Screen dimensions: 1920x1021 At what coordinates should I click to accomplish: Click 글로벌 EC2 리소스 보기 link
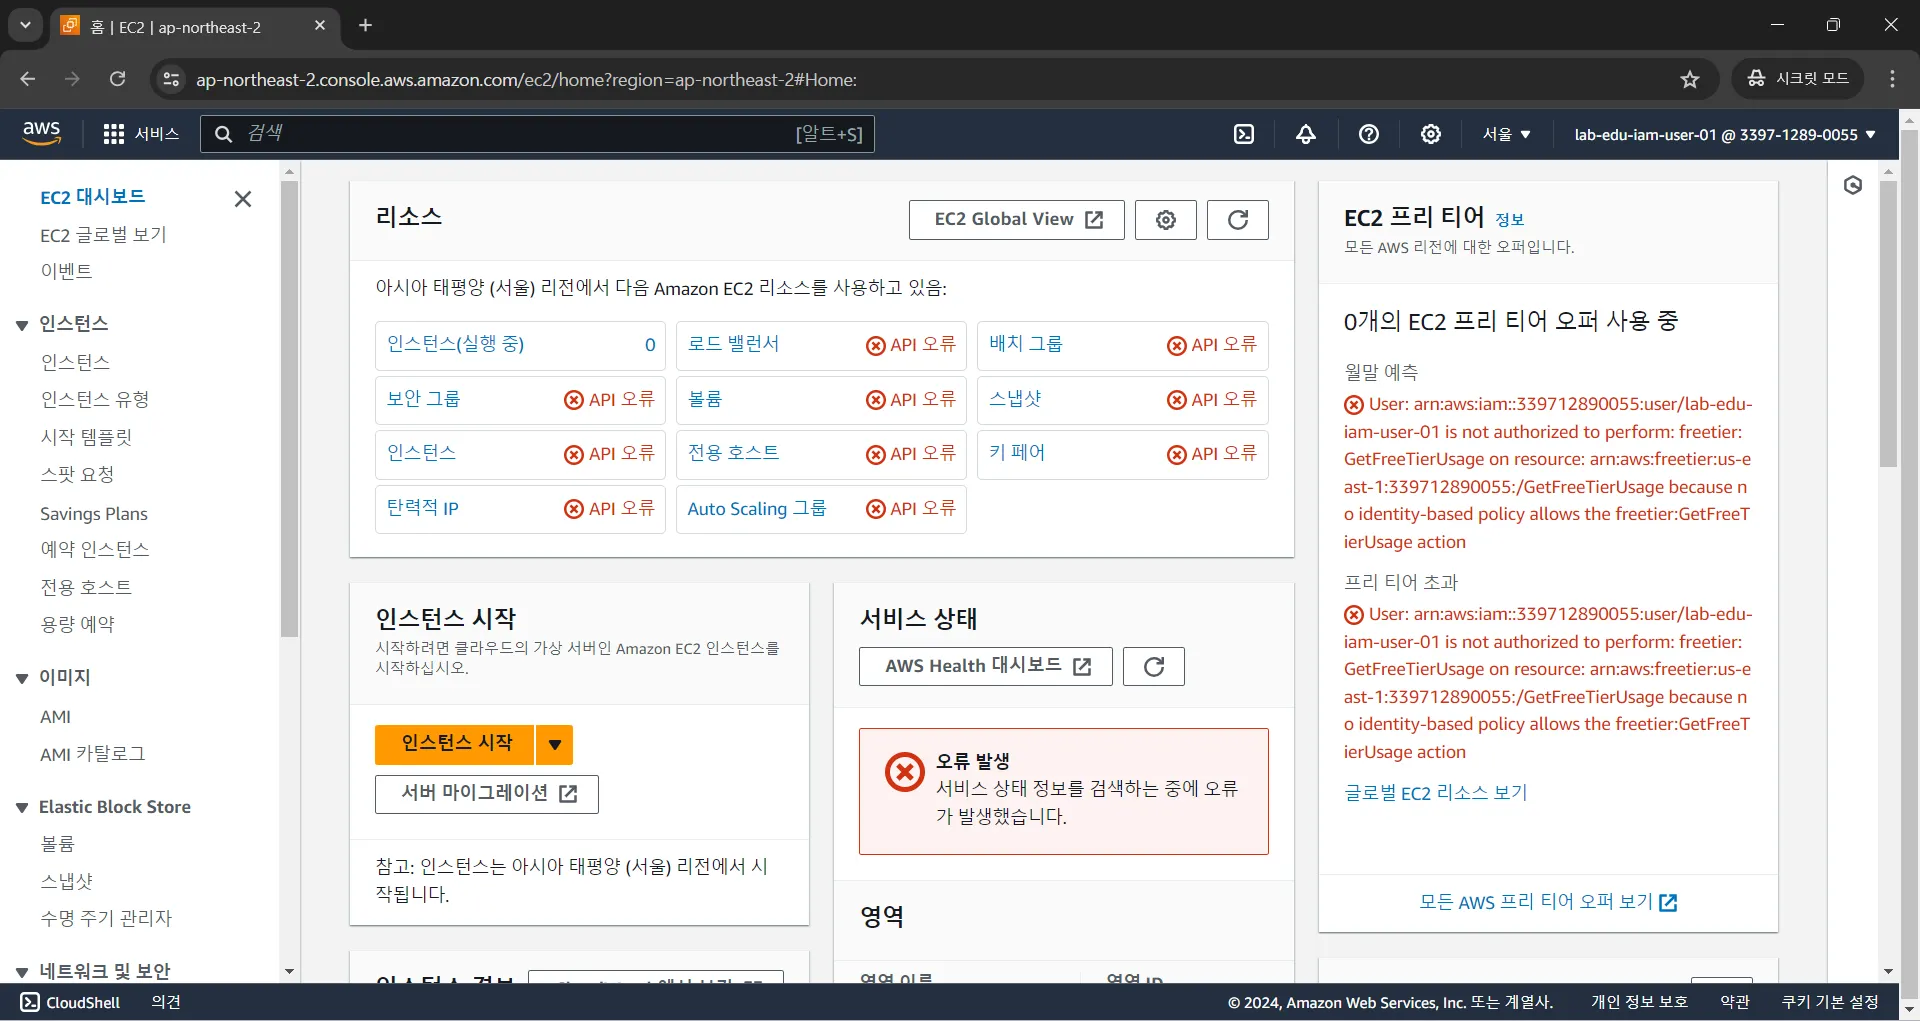pyautogui.click(x=1436, y=793)
